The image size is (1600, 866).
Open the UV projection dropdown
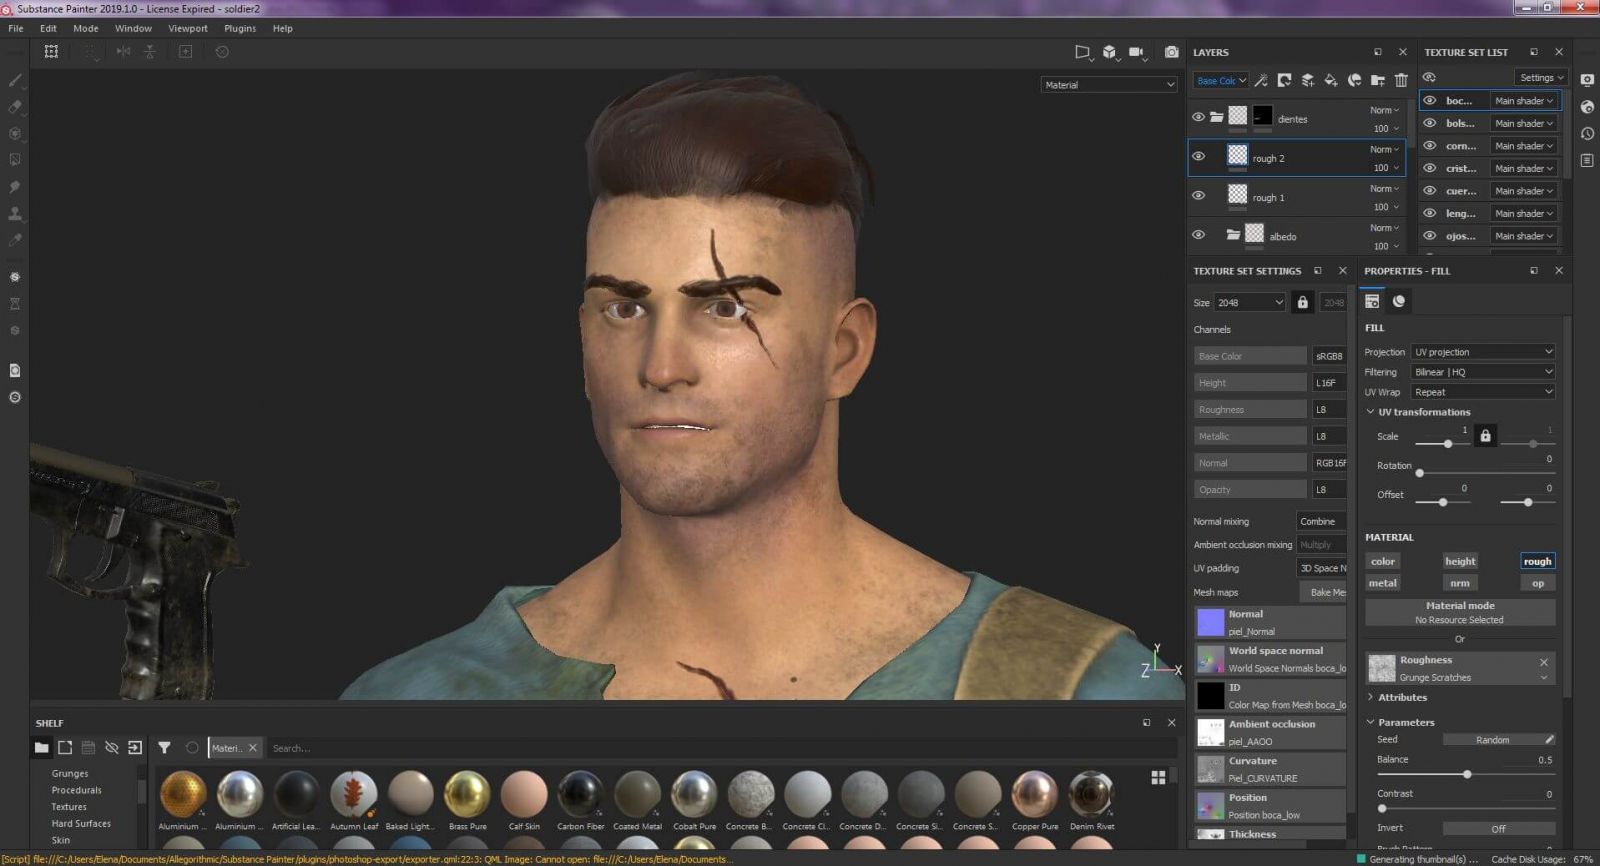(x=1483, y=352)
